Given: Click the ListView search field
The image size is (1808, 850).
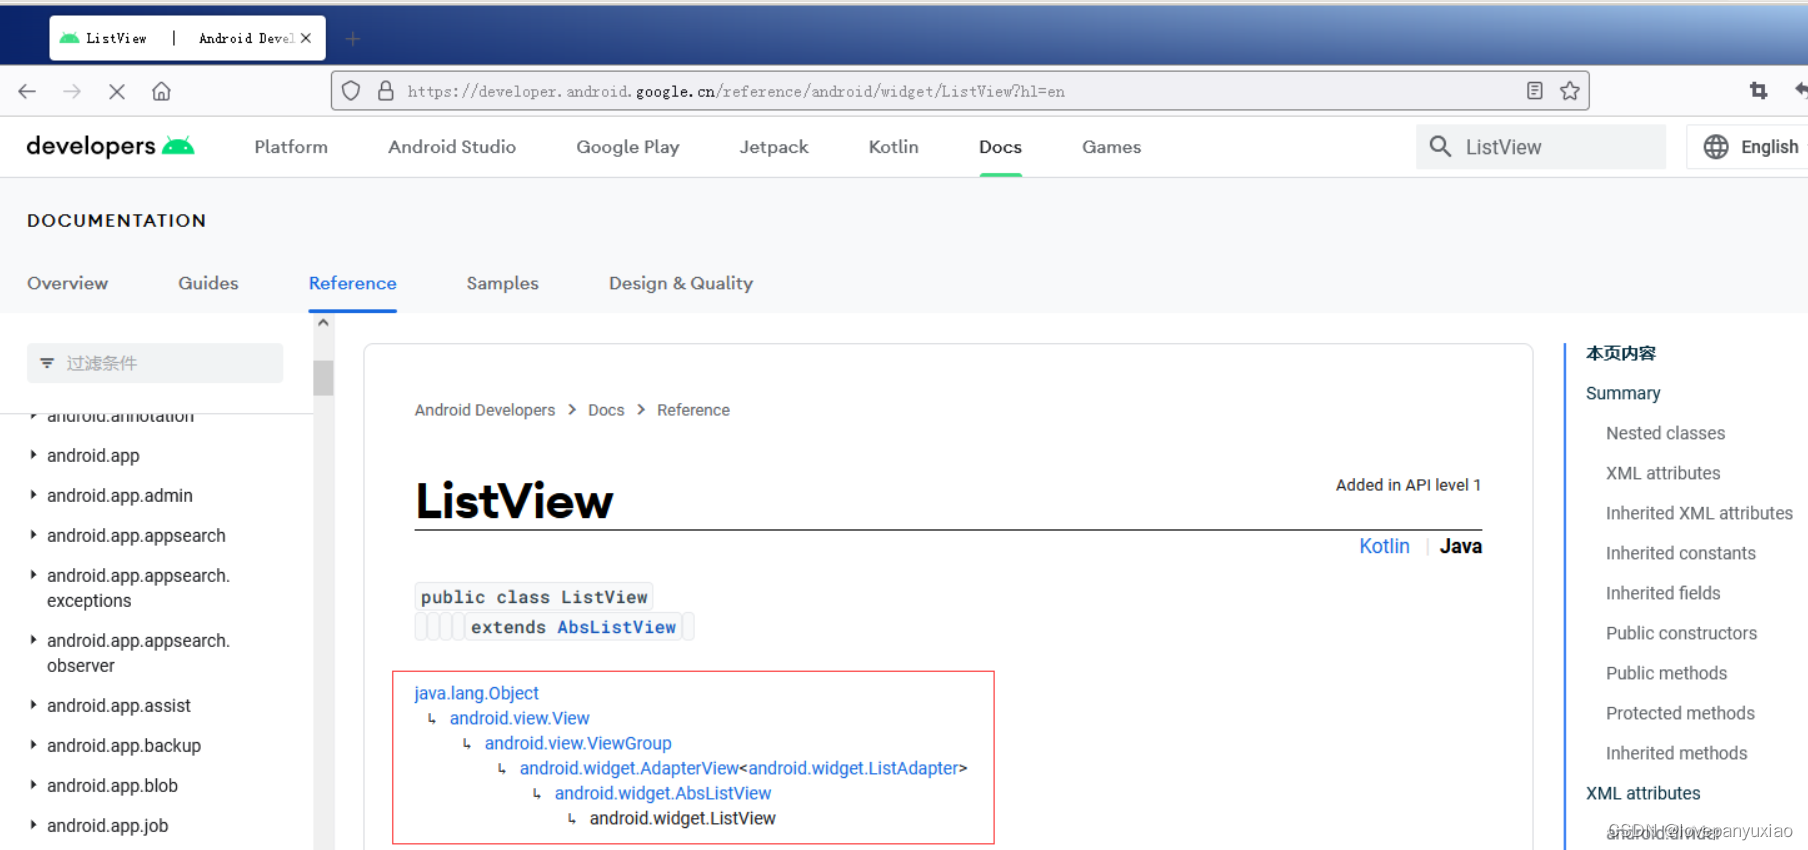Looking at the screenshot, I should coord(1541,147).
